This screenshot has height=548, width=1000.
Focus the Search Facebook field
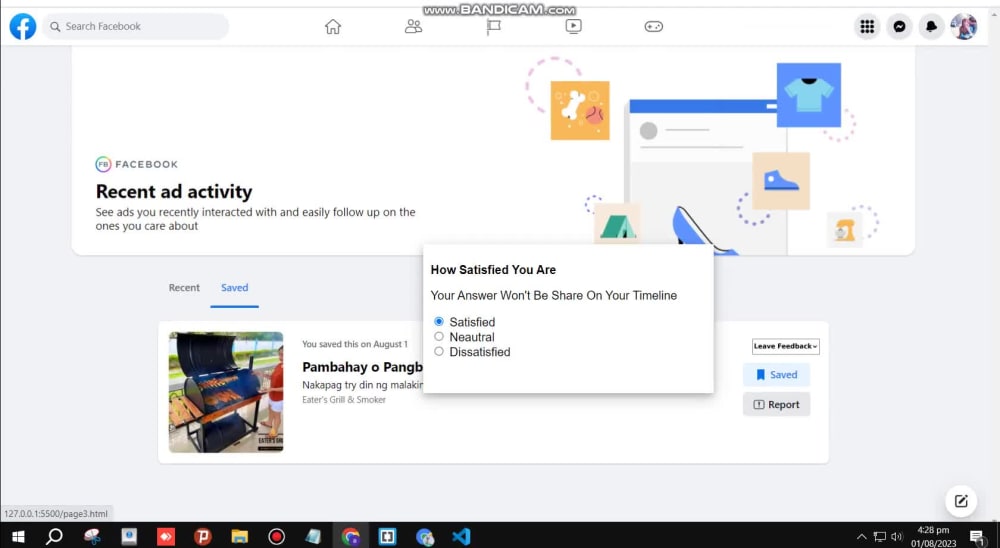(135, 26)
